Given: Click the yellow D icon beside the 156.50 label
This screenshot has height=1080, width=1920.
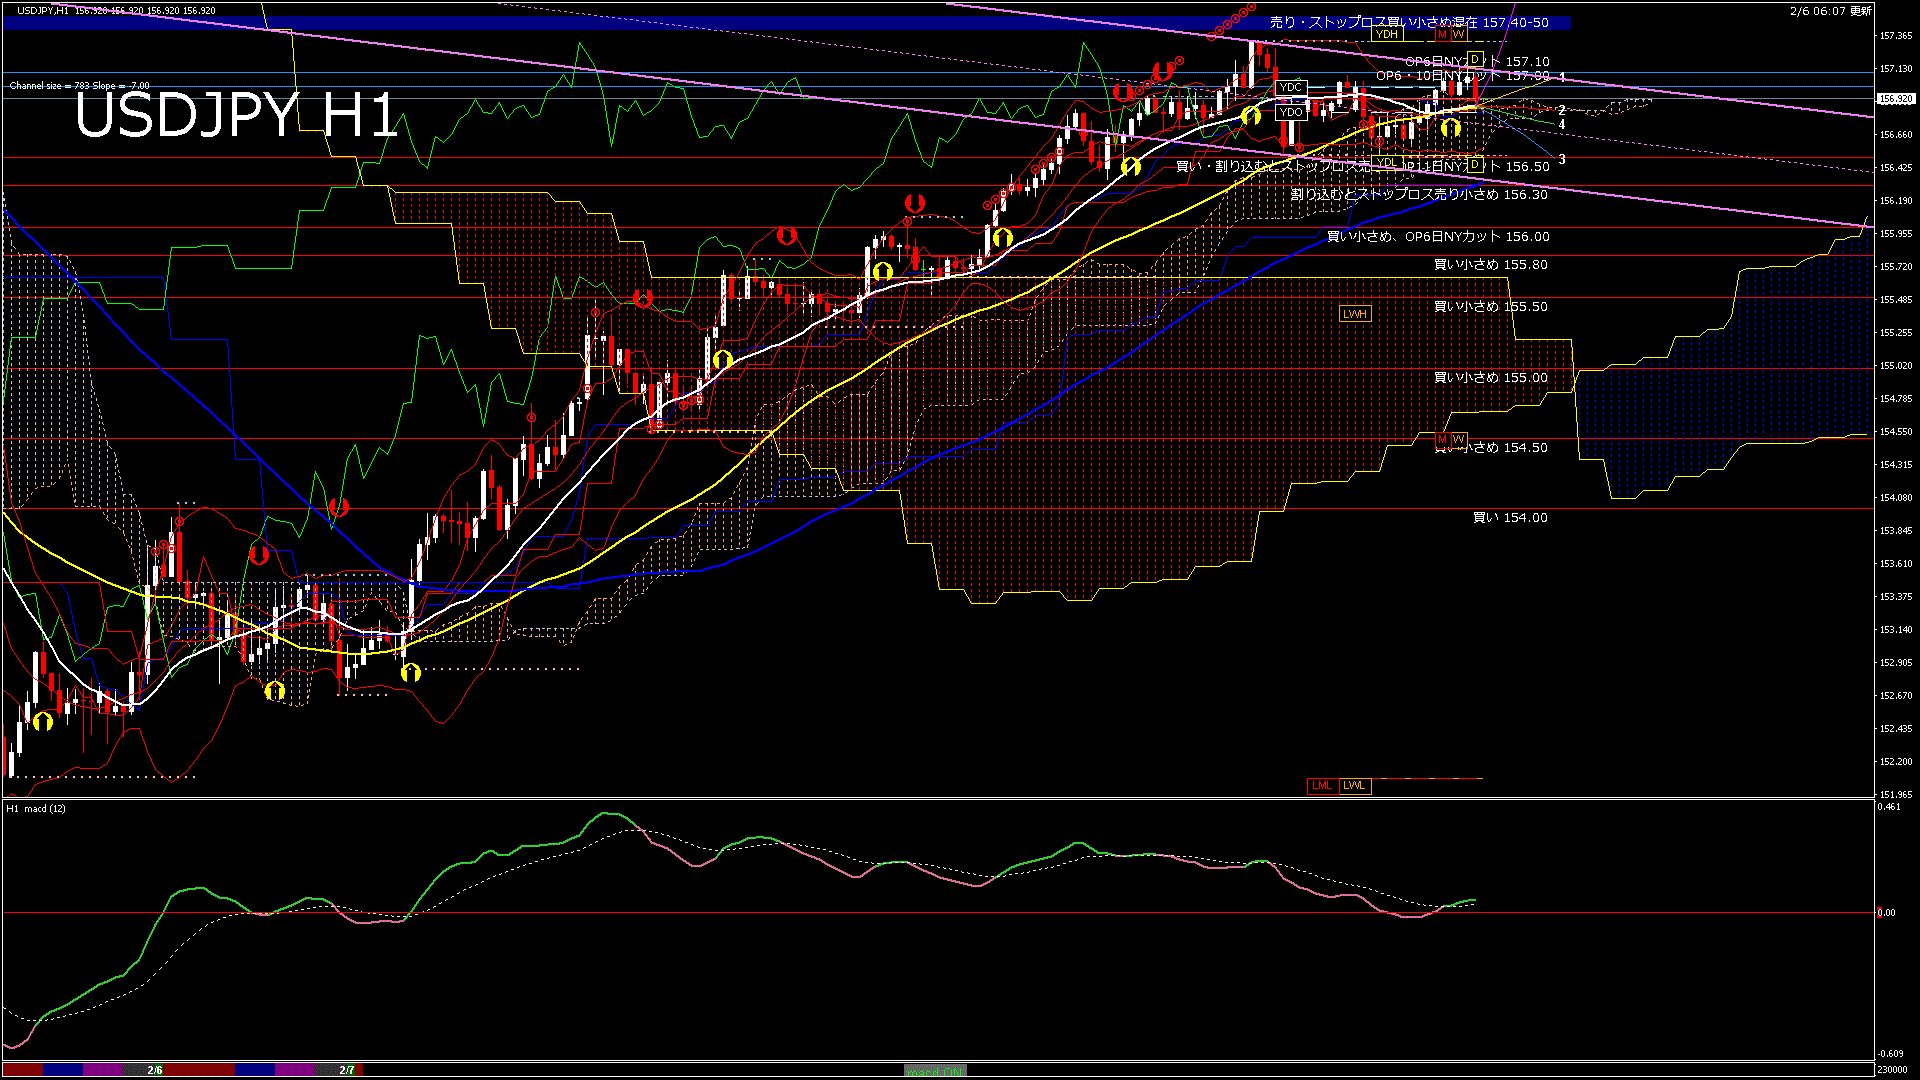Looking at the screenshot, I should [1474, 166].
